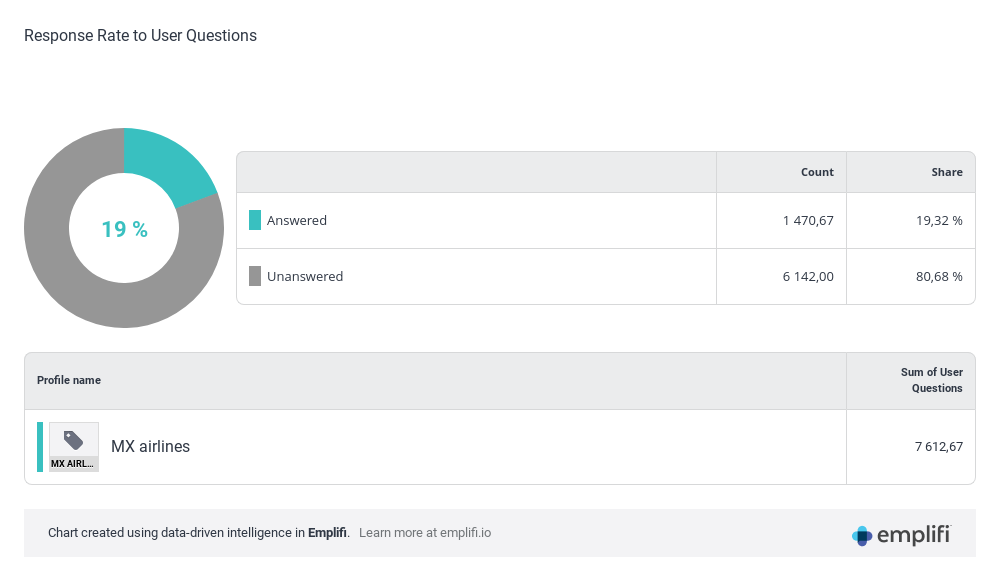This screenshot has height=569, width=1000.
Task: Click the MX airlines profile name
Action: click(150, 446)
